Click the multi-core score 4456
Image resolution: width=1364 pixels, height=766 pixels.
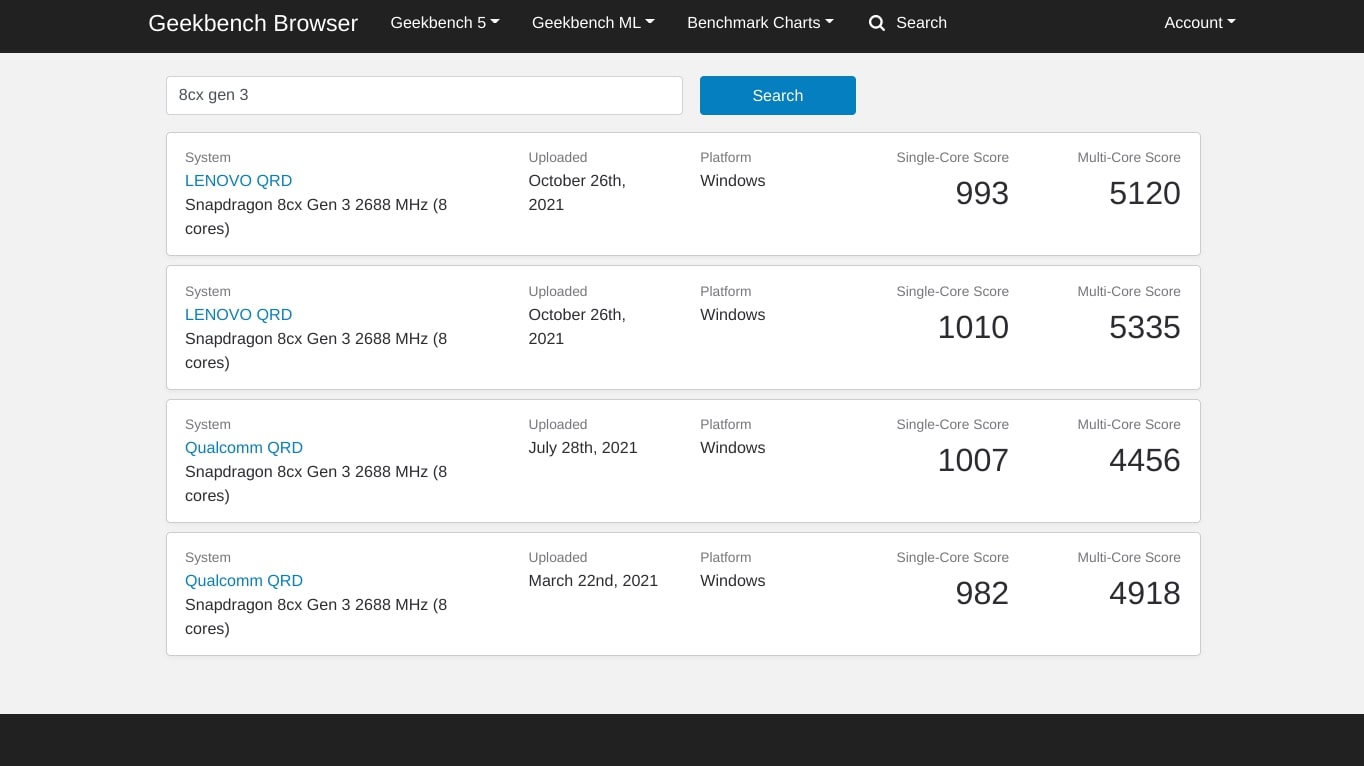(x=1144, y=460)
